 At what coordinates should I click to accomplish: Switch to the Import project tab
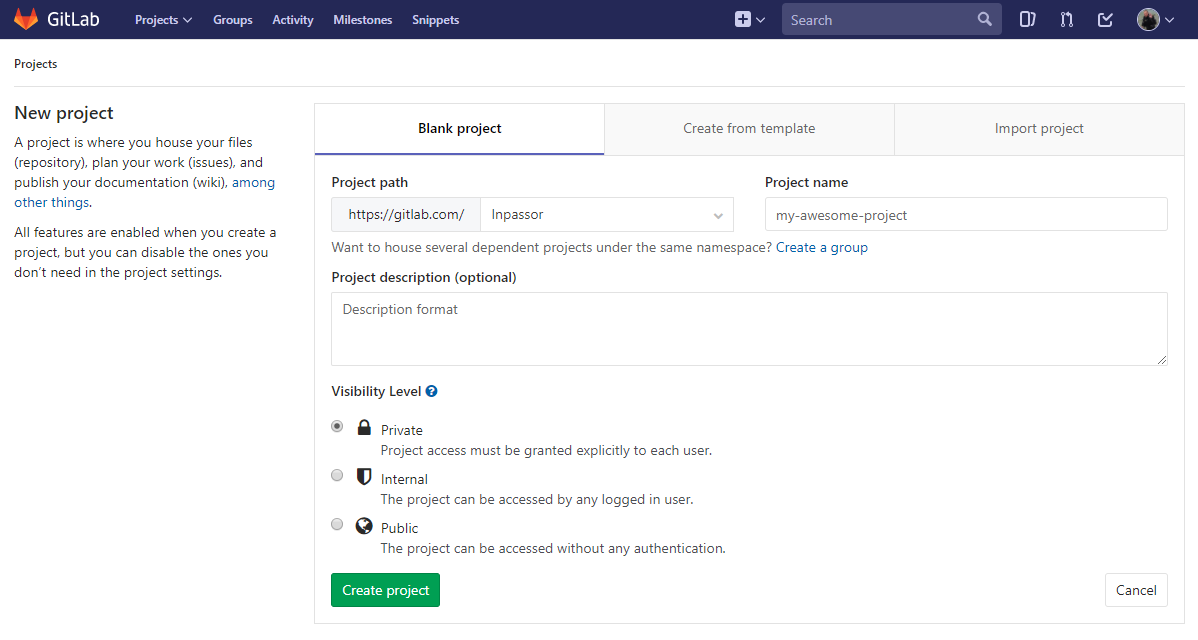coord(1039,129)
